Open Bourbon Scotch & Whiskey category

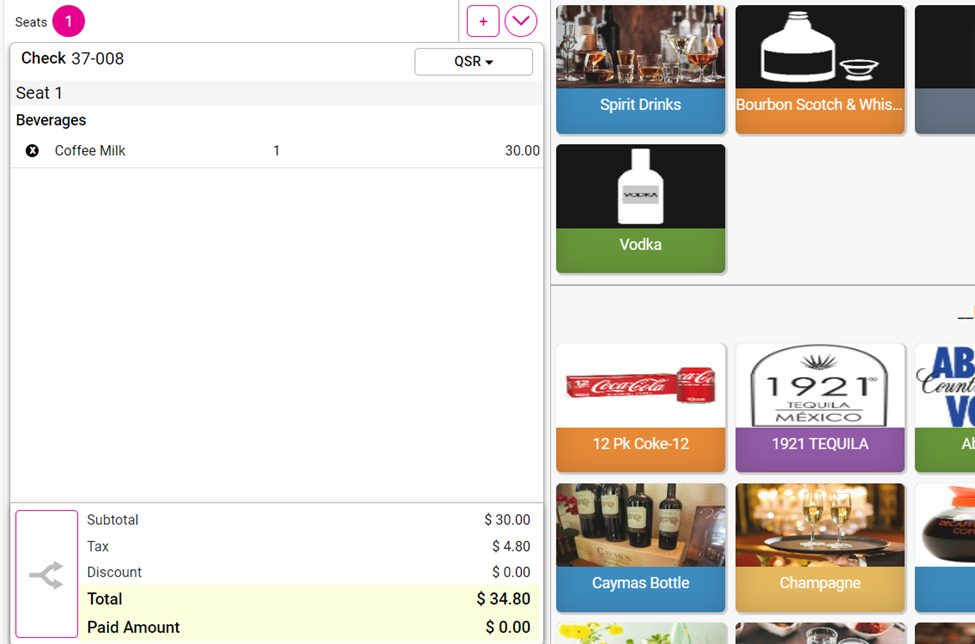coord(819,69)
